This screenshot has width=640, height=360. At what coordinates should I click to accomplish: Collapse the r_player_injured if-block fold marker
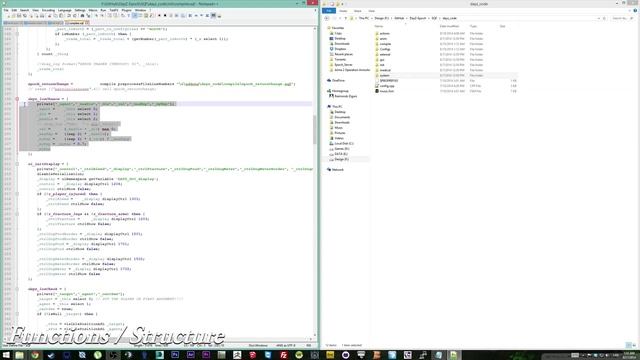point(17,194)
